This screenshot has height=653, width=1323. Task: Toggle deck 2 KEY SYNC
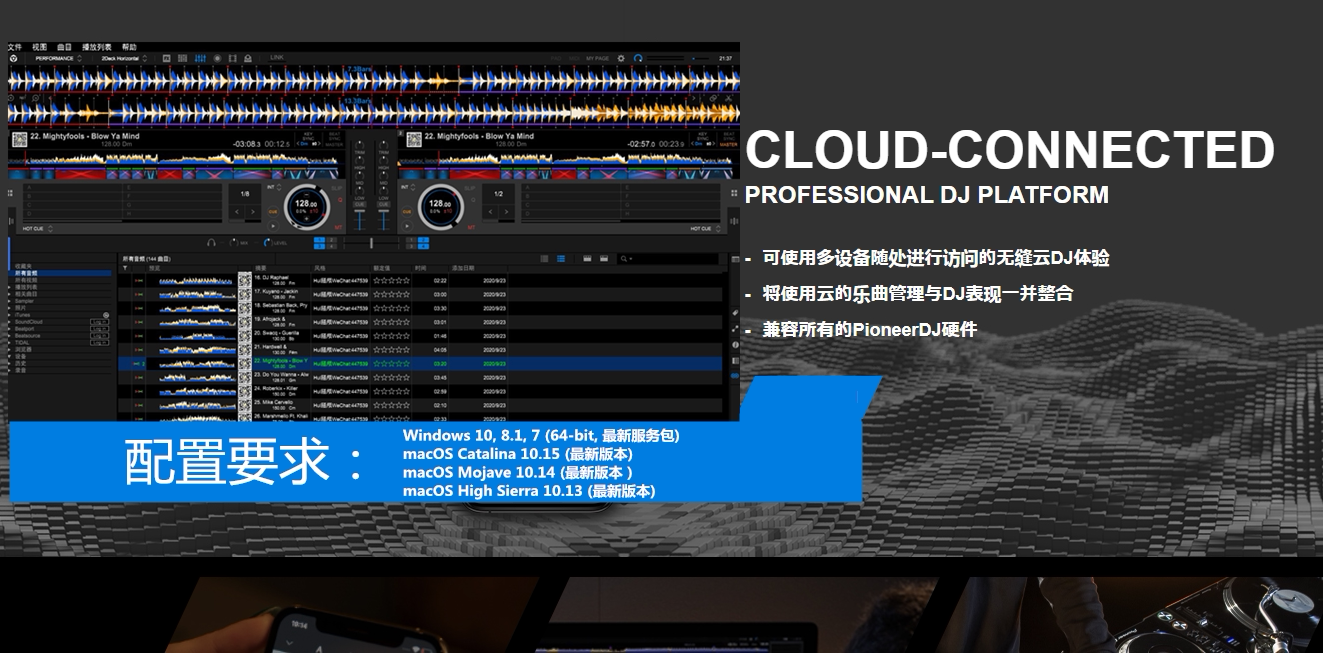click(x=703, y=138)
